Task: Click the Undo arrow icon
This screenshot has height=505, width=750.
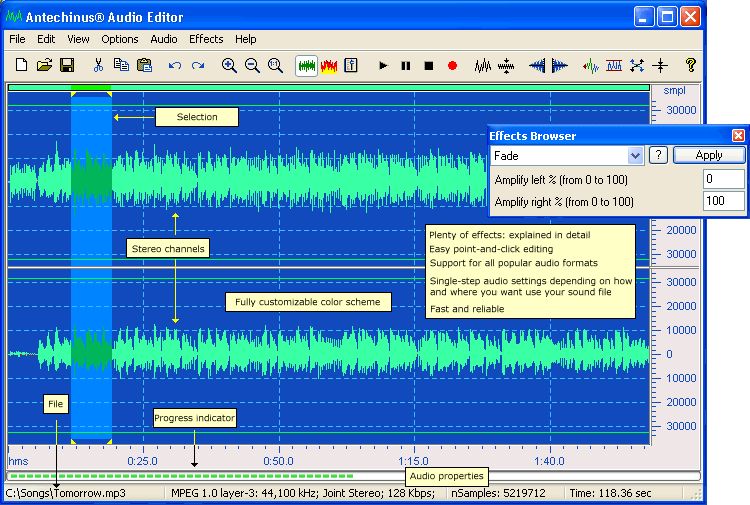Action: coord(175,66)
